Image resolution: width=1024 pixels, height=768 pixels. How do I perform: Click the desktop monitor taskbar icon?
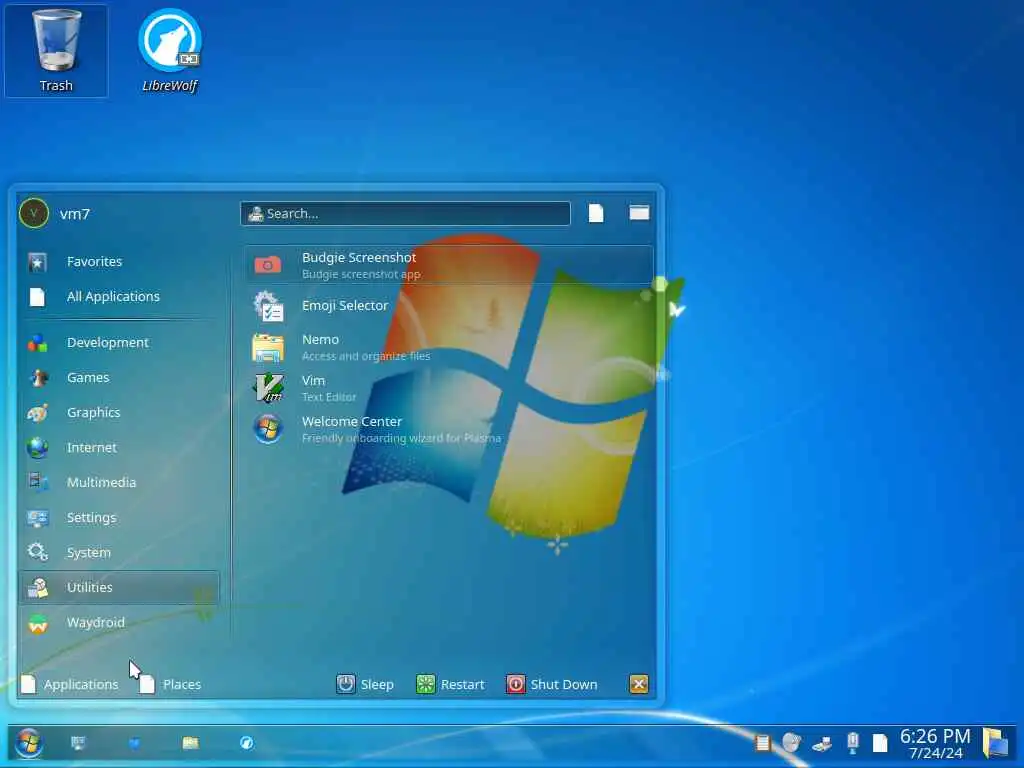pos(78,743)
